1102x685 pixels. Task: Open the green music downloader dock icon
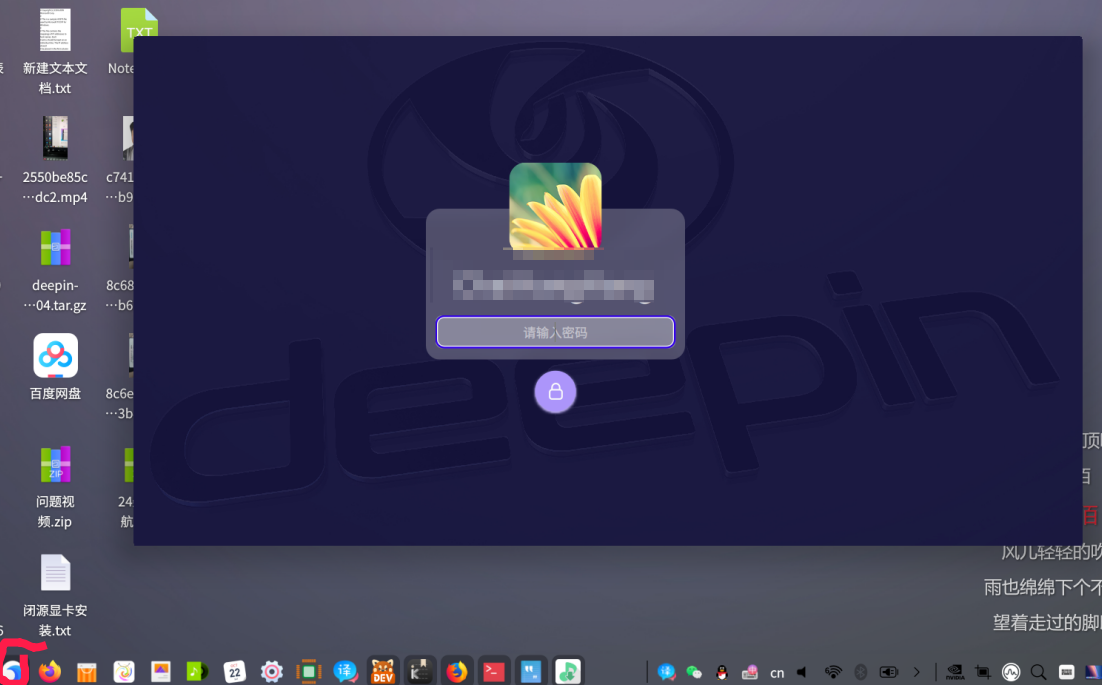568,672
